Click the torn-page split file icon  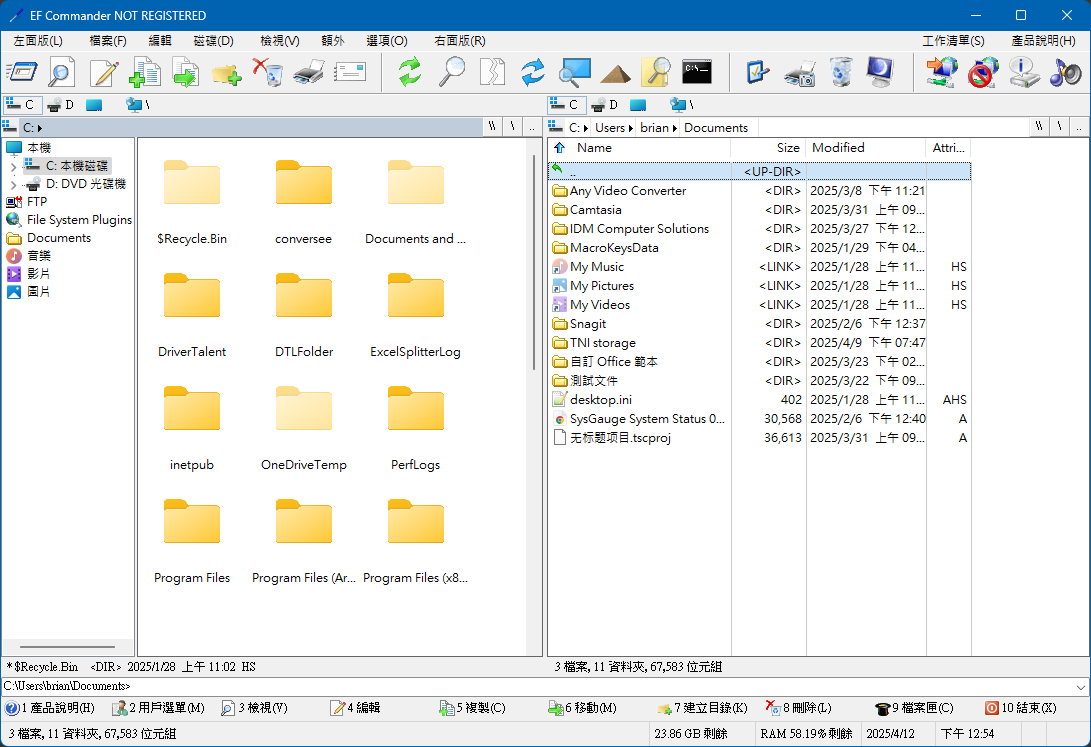[492, 72]
